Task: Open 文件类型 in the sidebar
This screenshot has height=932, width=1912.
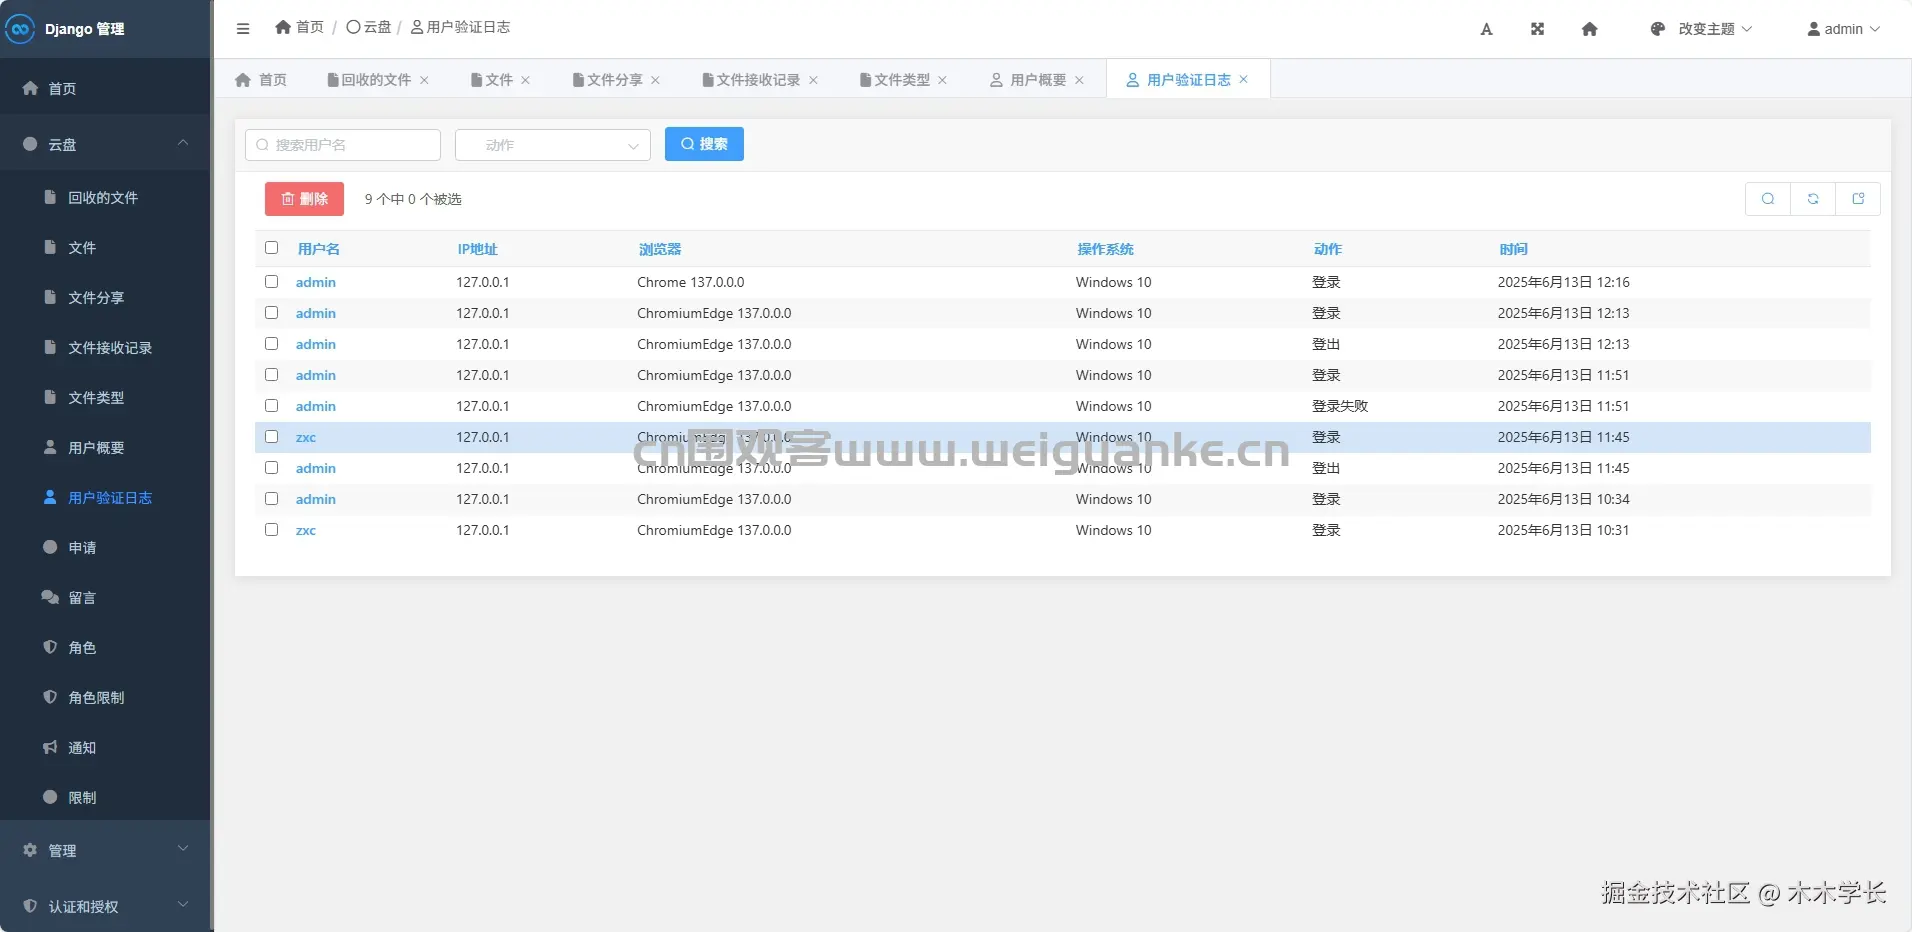Action: 105,398
